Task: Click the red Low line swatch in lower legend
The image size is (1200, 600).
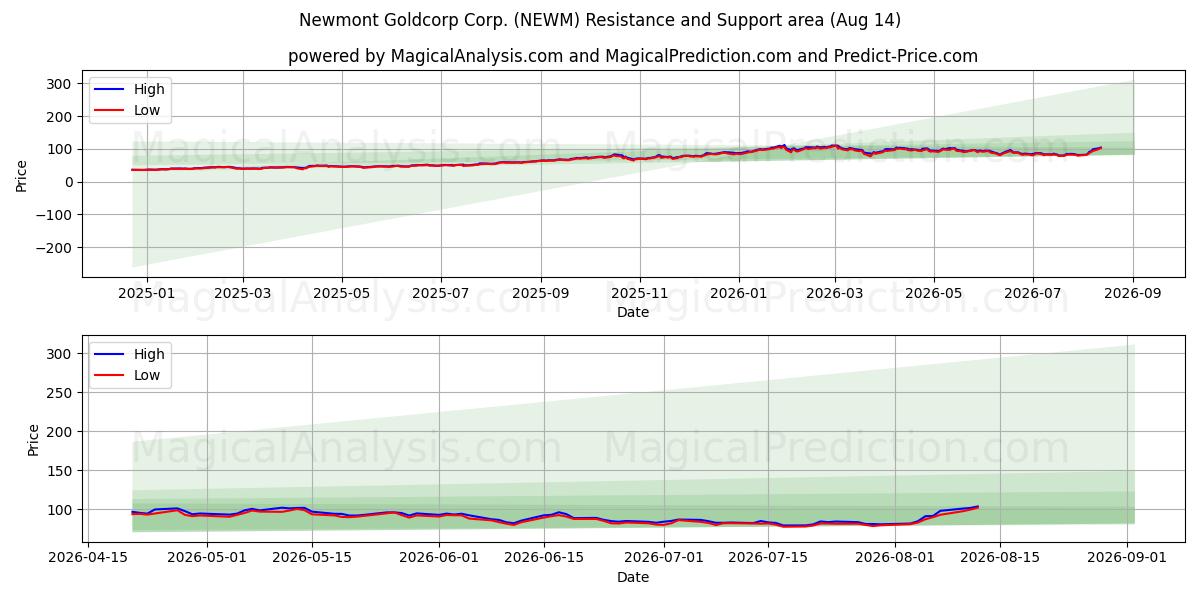Action: [x=110, y=376]
